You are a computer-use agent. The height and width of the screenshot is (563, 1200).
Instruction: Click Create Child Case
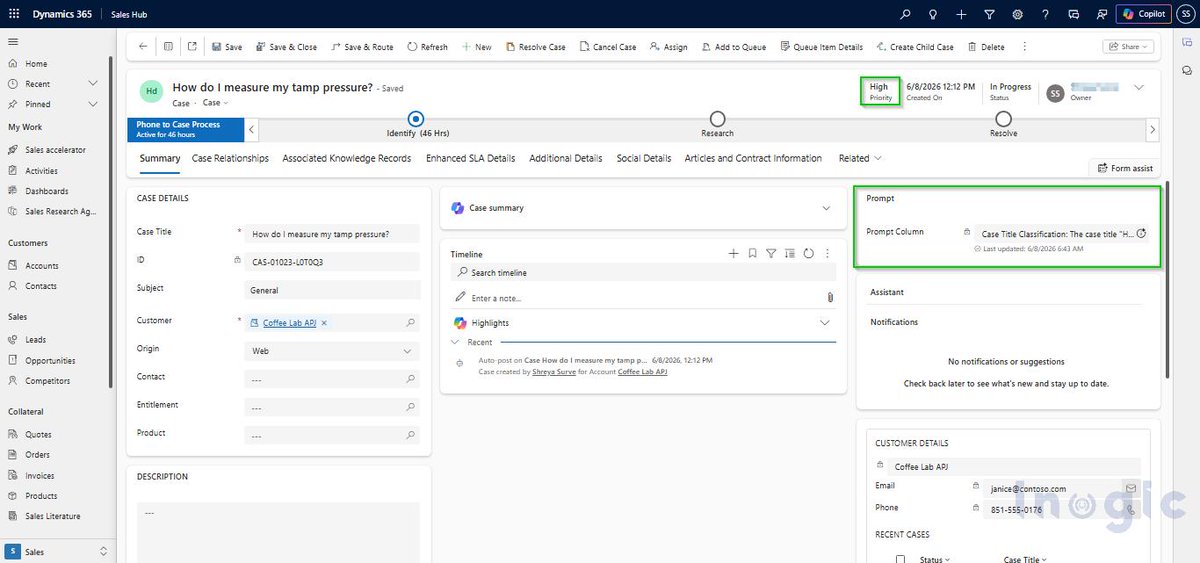tap(915, 47)
